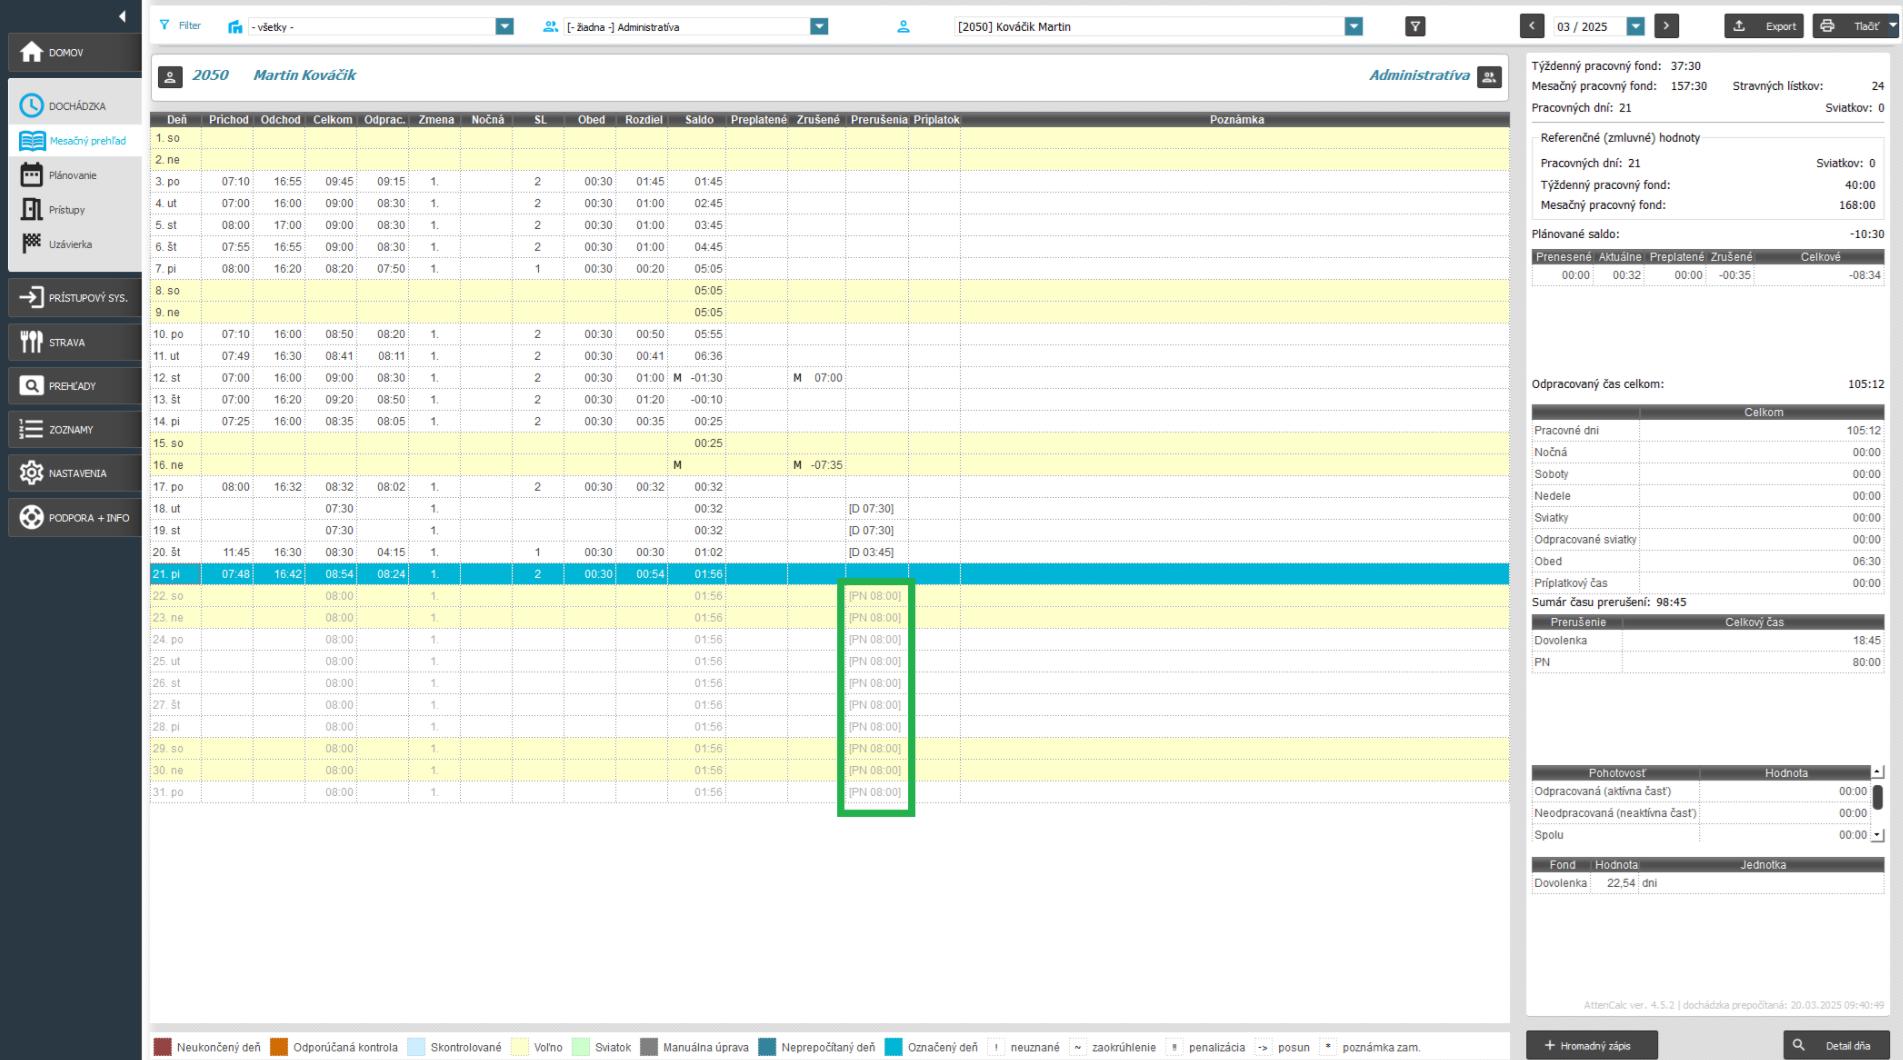This screenshot has width=1903, height=1060.
Task: Click the group icon beside Administratíva
Action: click(x=1489, y=76)
